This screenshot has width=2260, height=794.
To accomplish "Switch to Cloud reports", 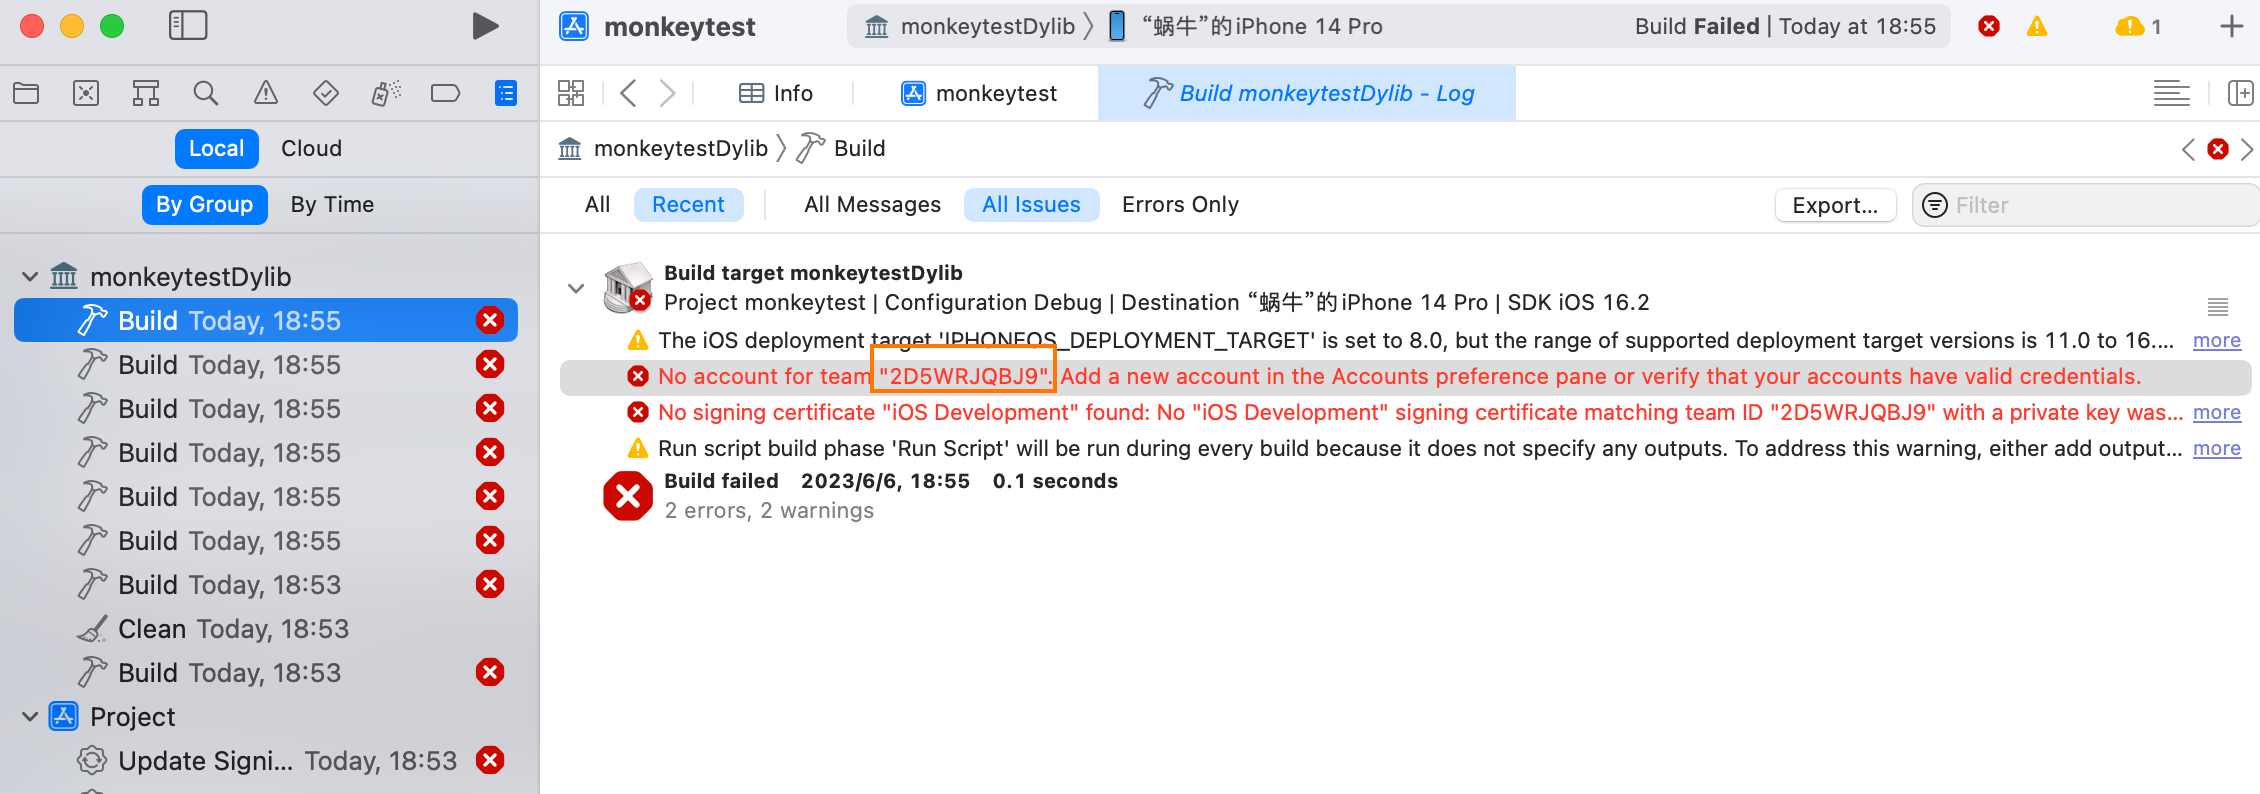I will [311, 149].
